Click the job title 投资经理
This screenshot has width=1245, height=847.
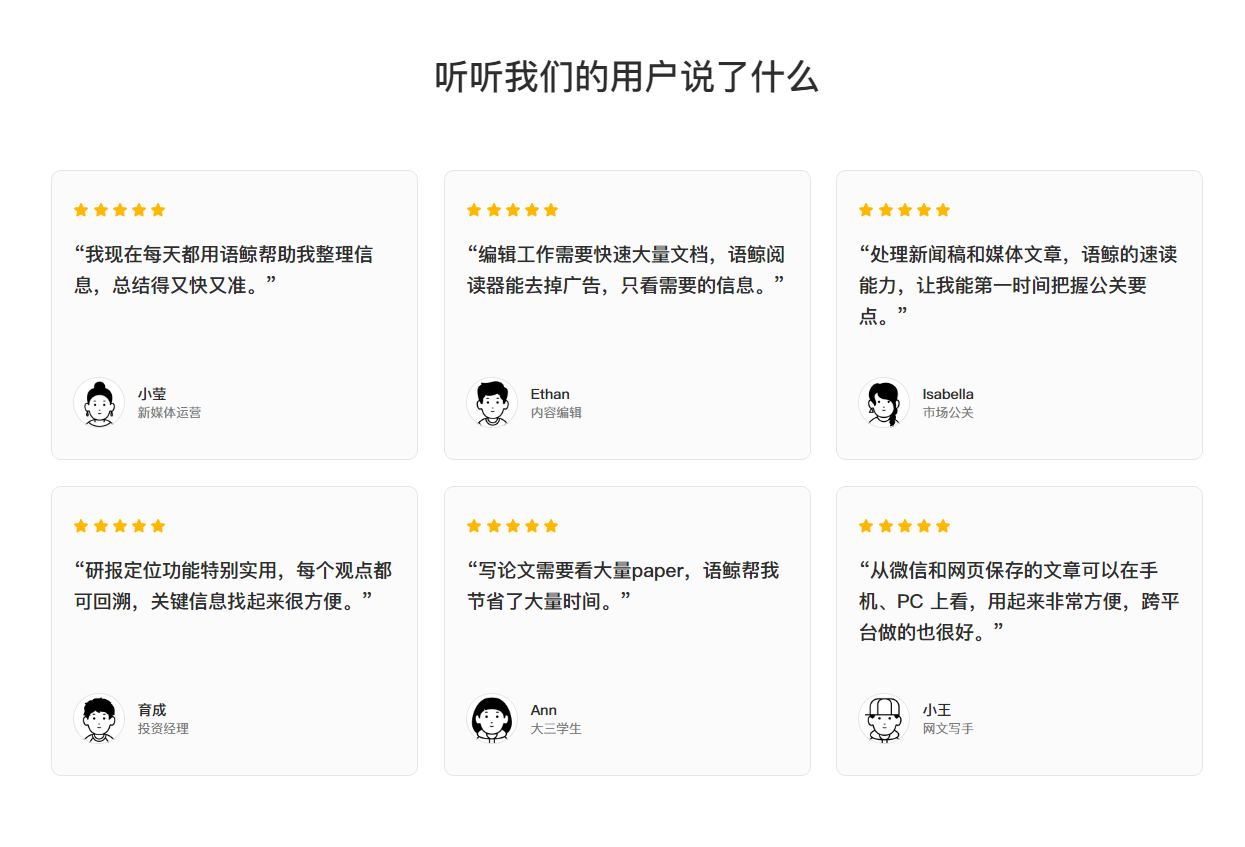pos(163,729)
